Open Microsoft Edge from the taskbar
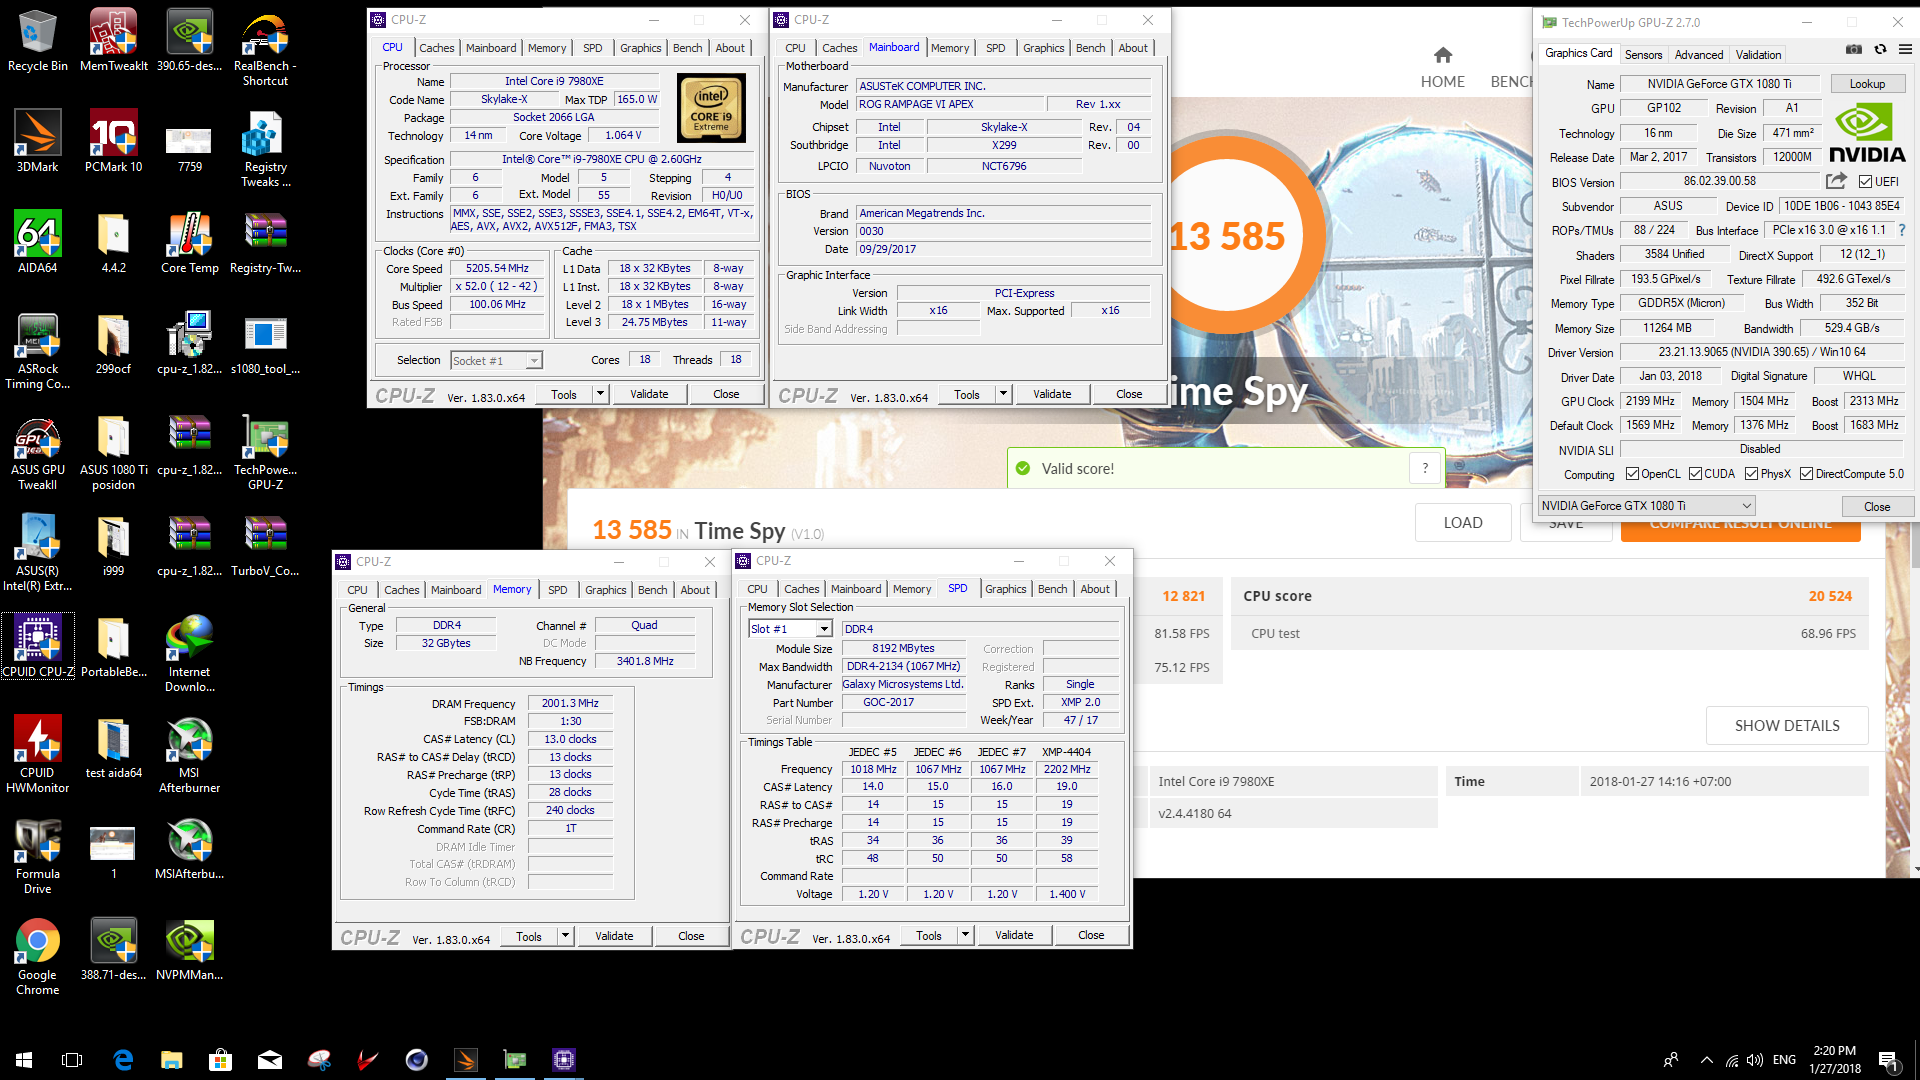The width and height of the screenshot is (1920, 1080). point(123,1060)
